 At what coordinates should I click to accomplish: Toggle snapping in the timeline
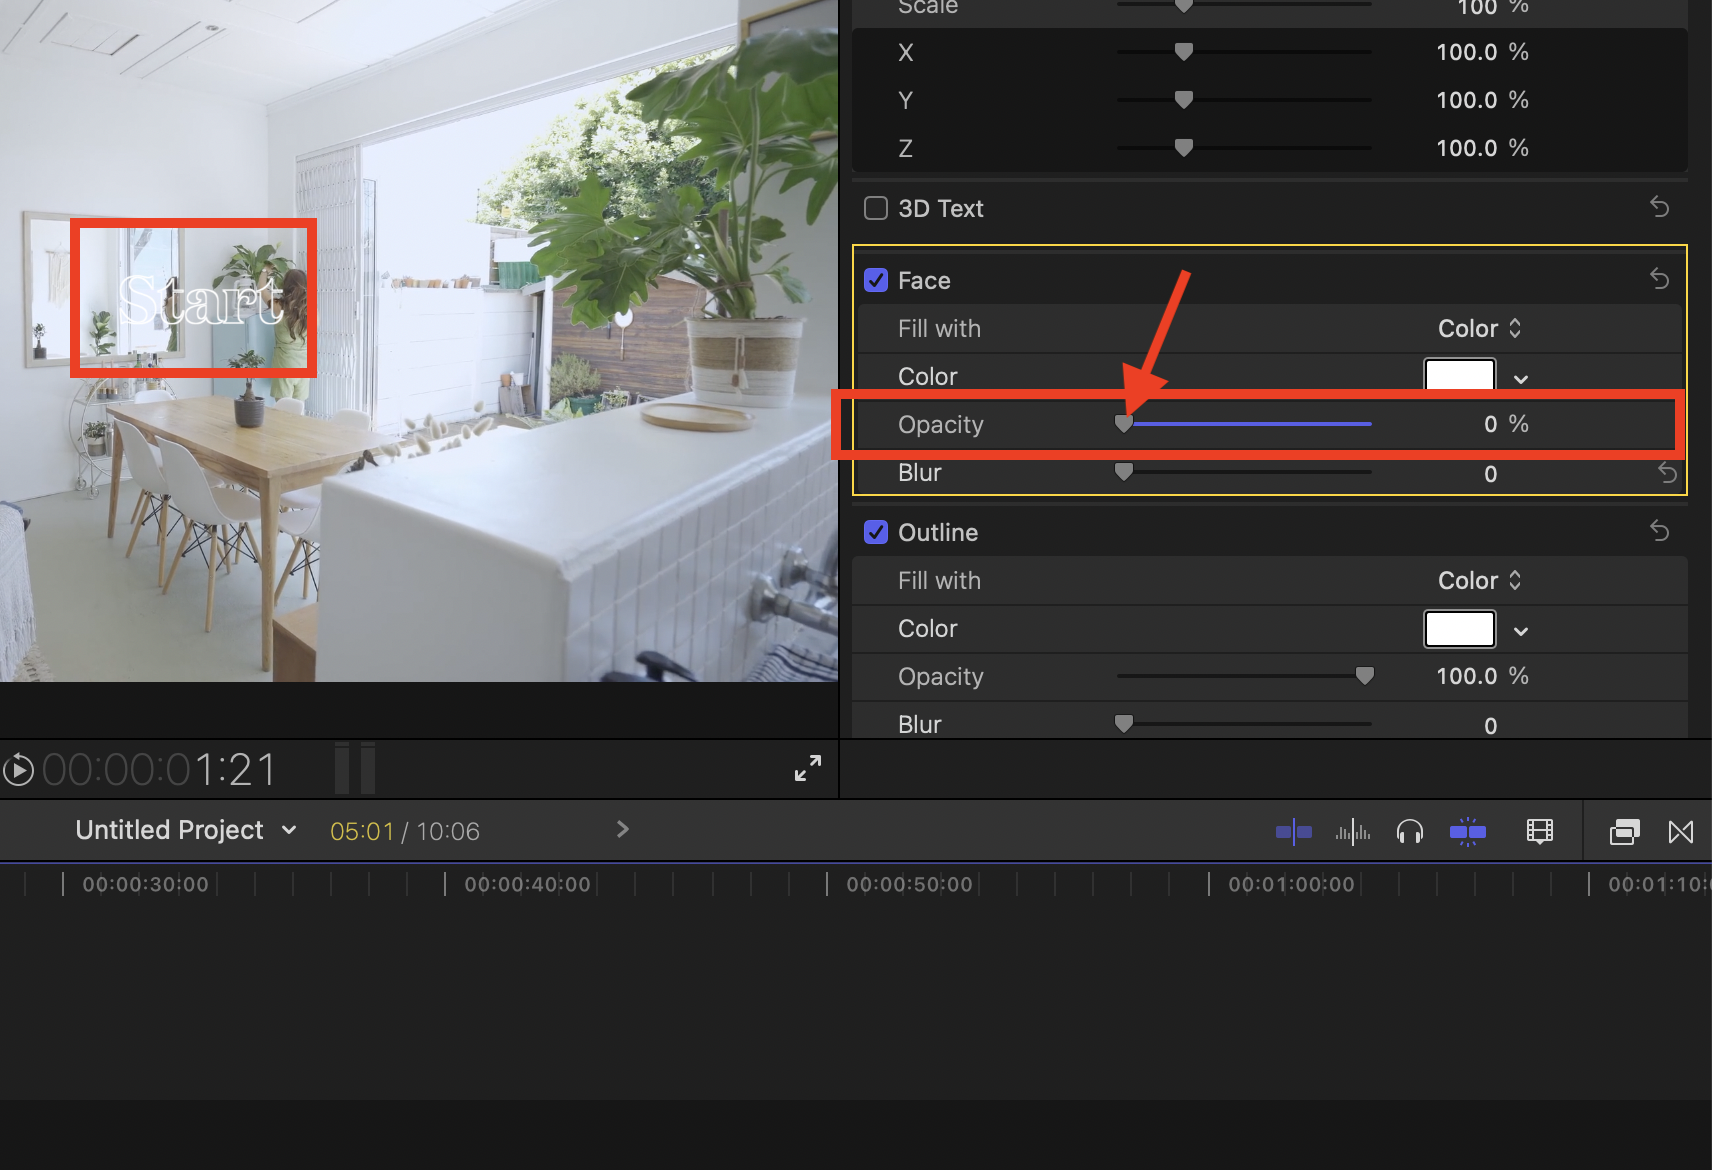point(1468,831)
